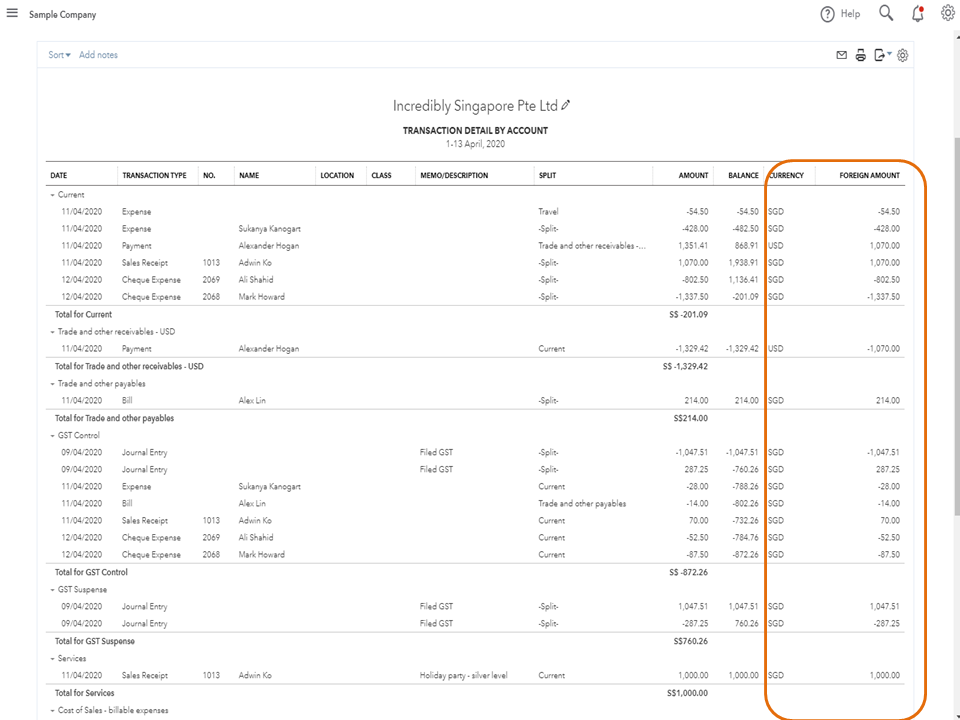Email the report via envelope icon
This screenshot has height=720, width=960.
[842, 55]
